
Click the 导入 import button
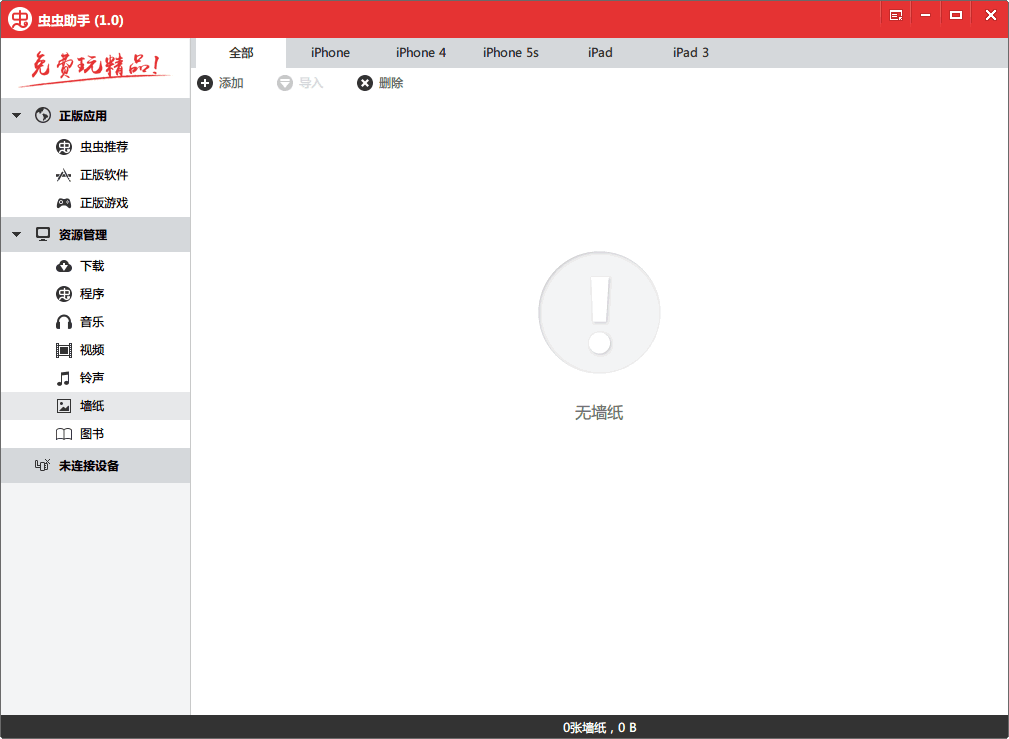[x=300, y=83]
